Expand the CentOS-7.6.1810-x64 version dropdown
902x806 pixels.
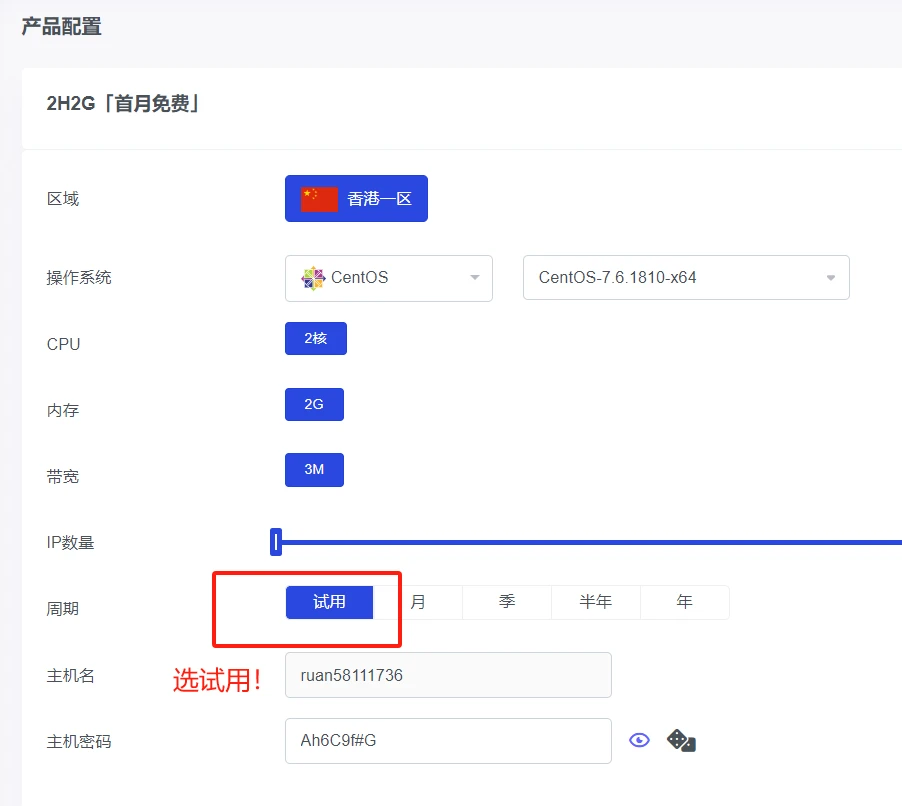(686, 278)
